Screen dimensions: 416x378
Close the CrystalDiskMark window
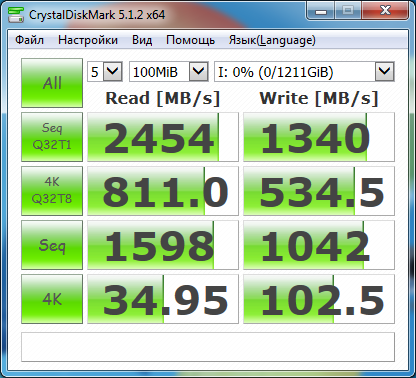click(x=385, y=11)
